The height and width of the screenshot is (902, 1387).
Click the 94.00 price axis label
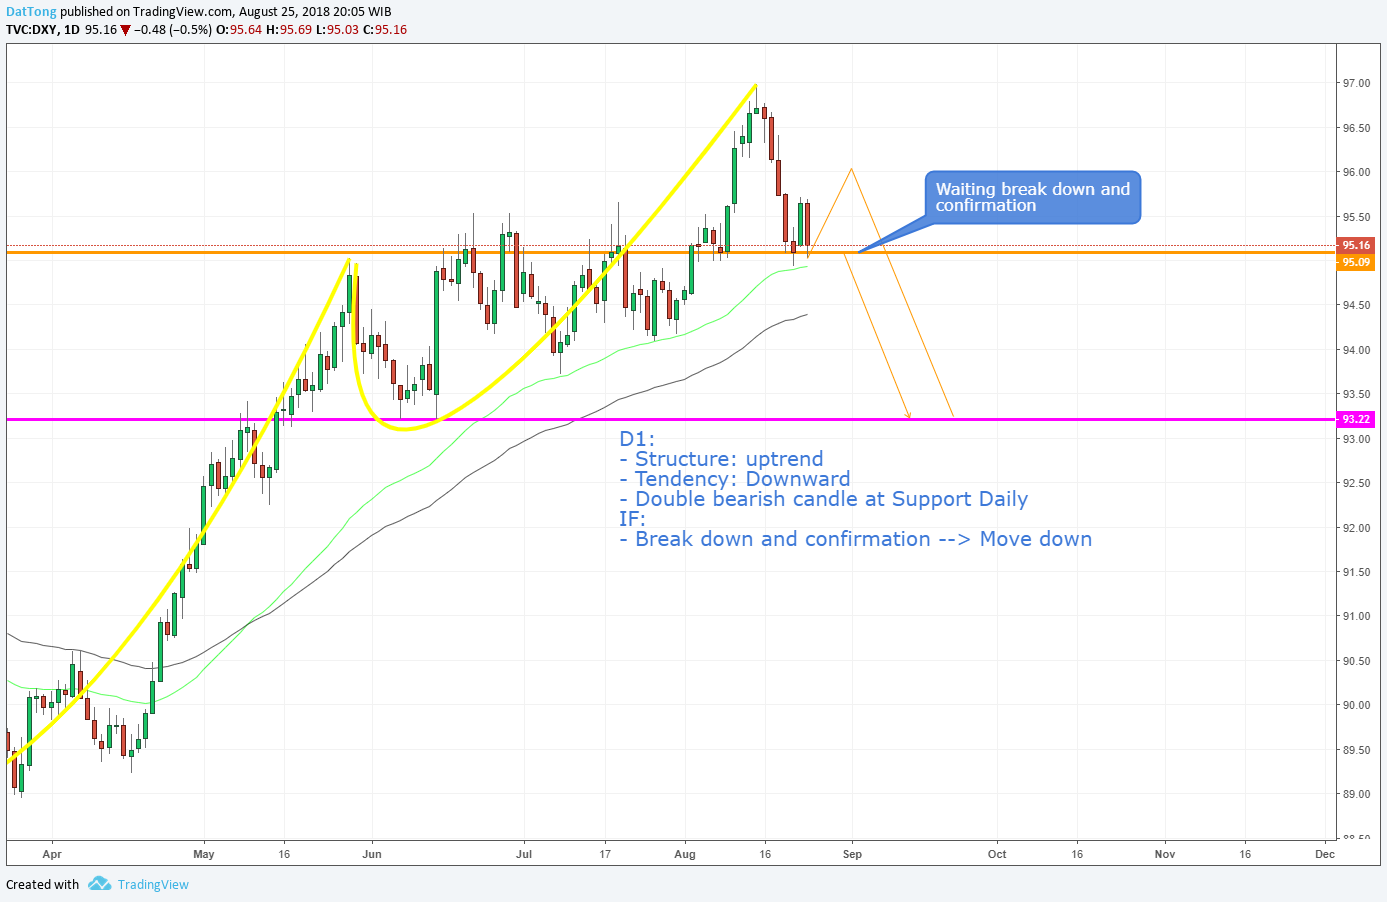click(1356, 350)
